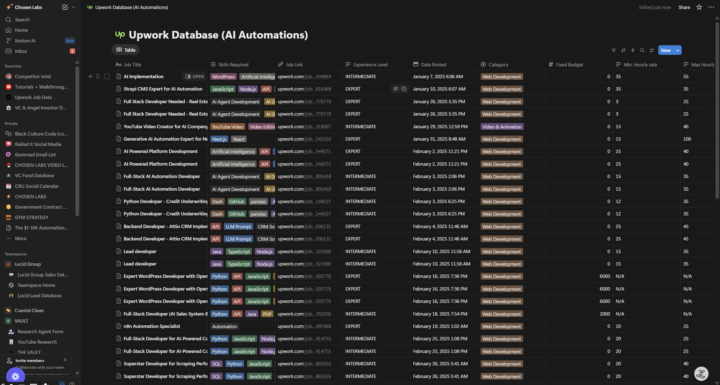Go to Home in sidebar
720x385 pixels.
click(21, 30)
